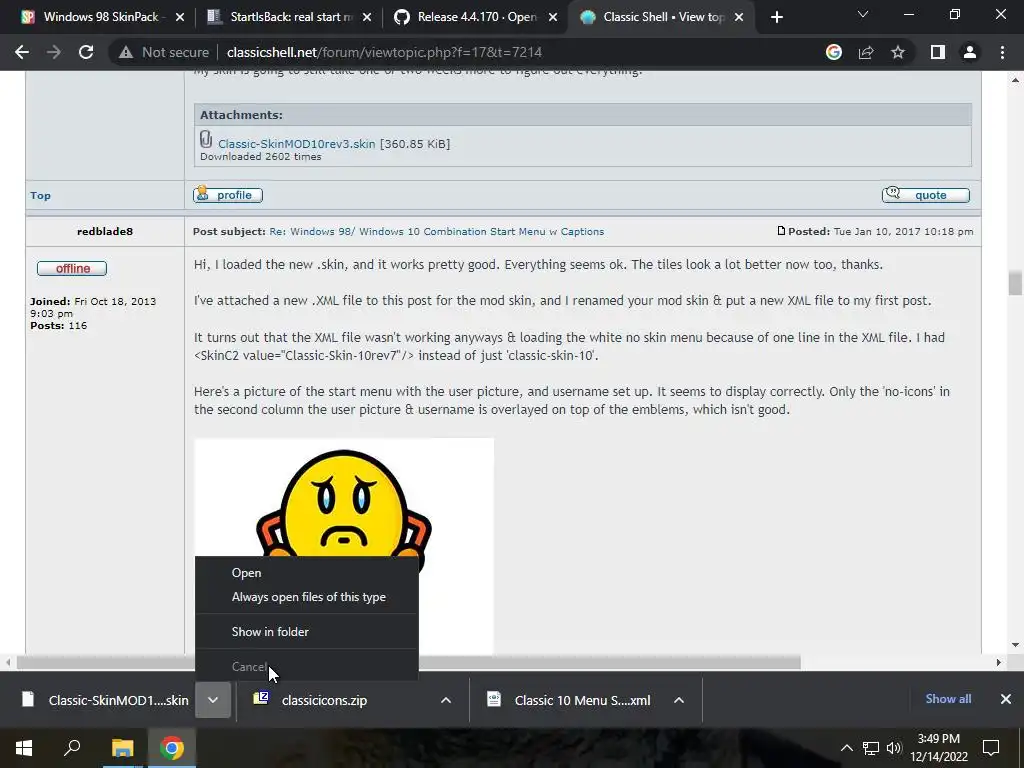Click the vertical scrollbar thumb
The image size is (1024, 768).
1015,283
